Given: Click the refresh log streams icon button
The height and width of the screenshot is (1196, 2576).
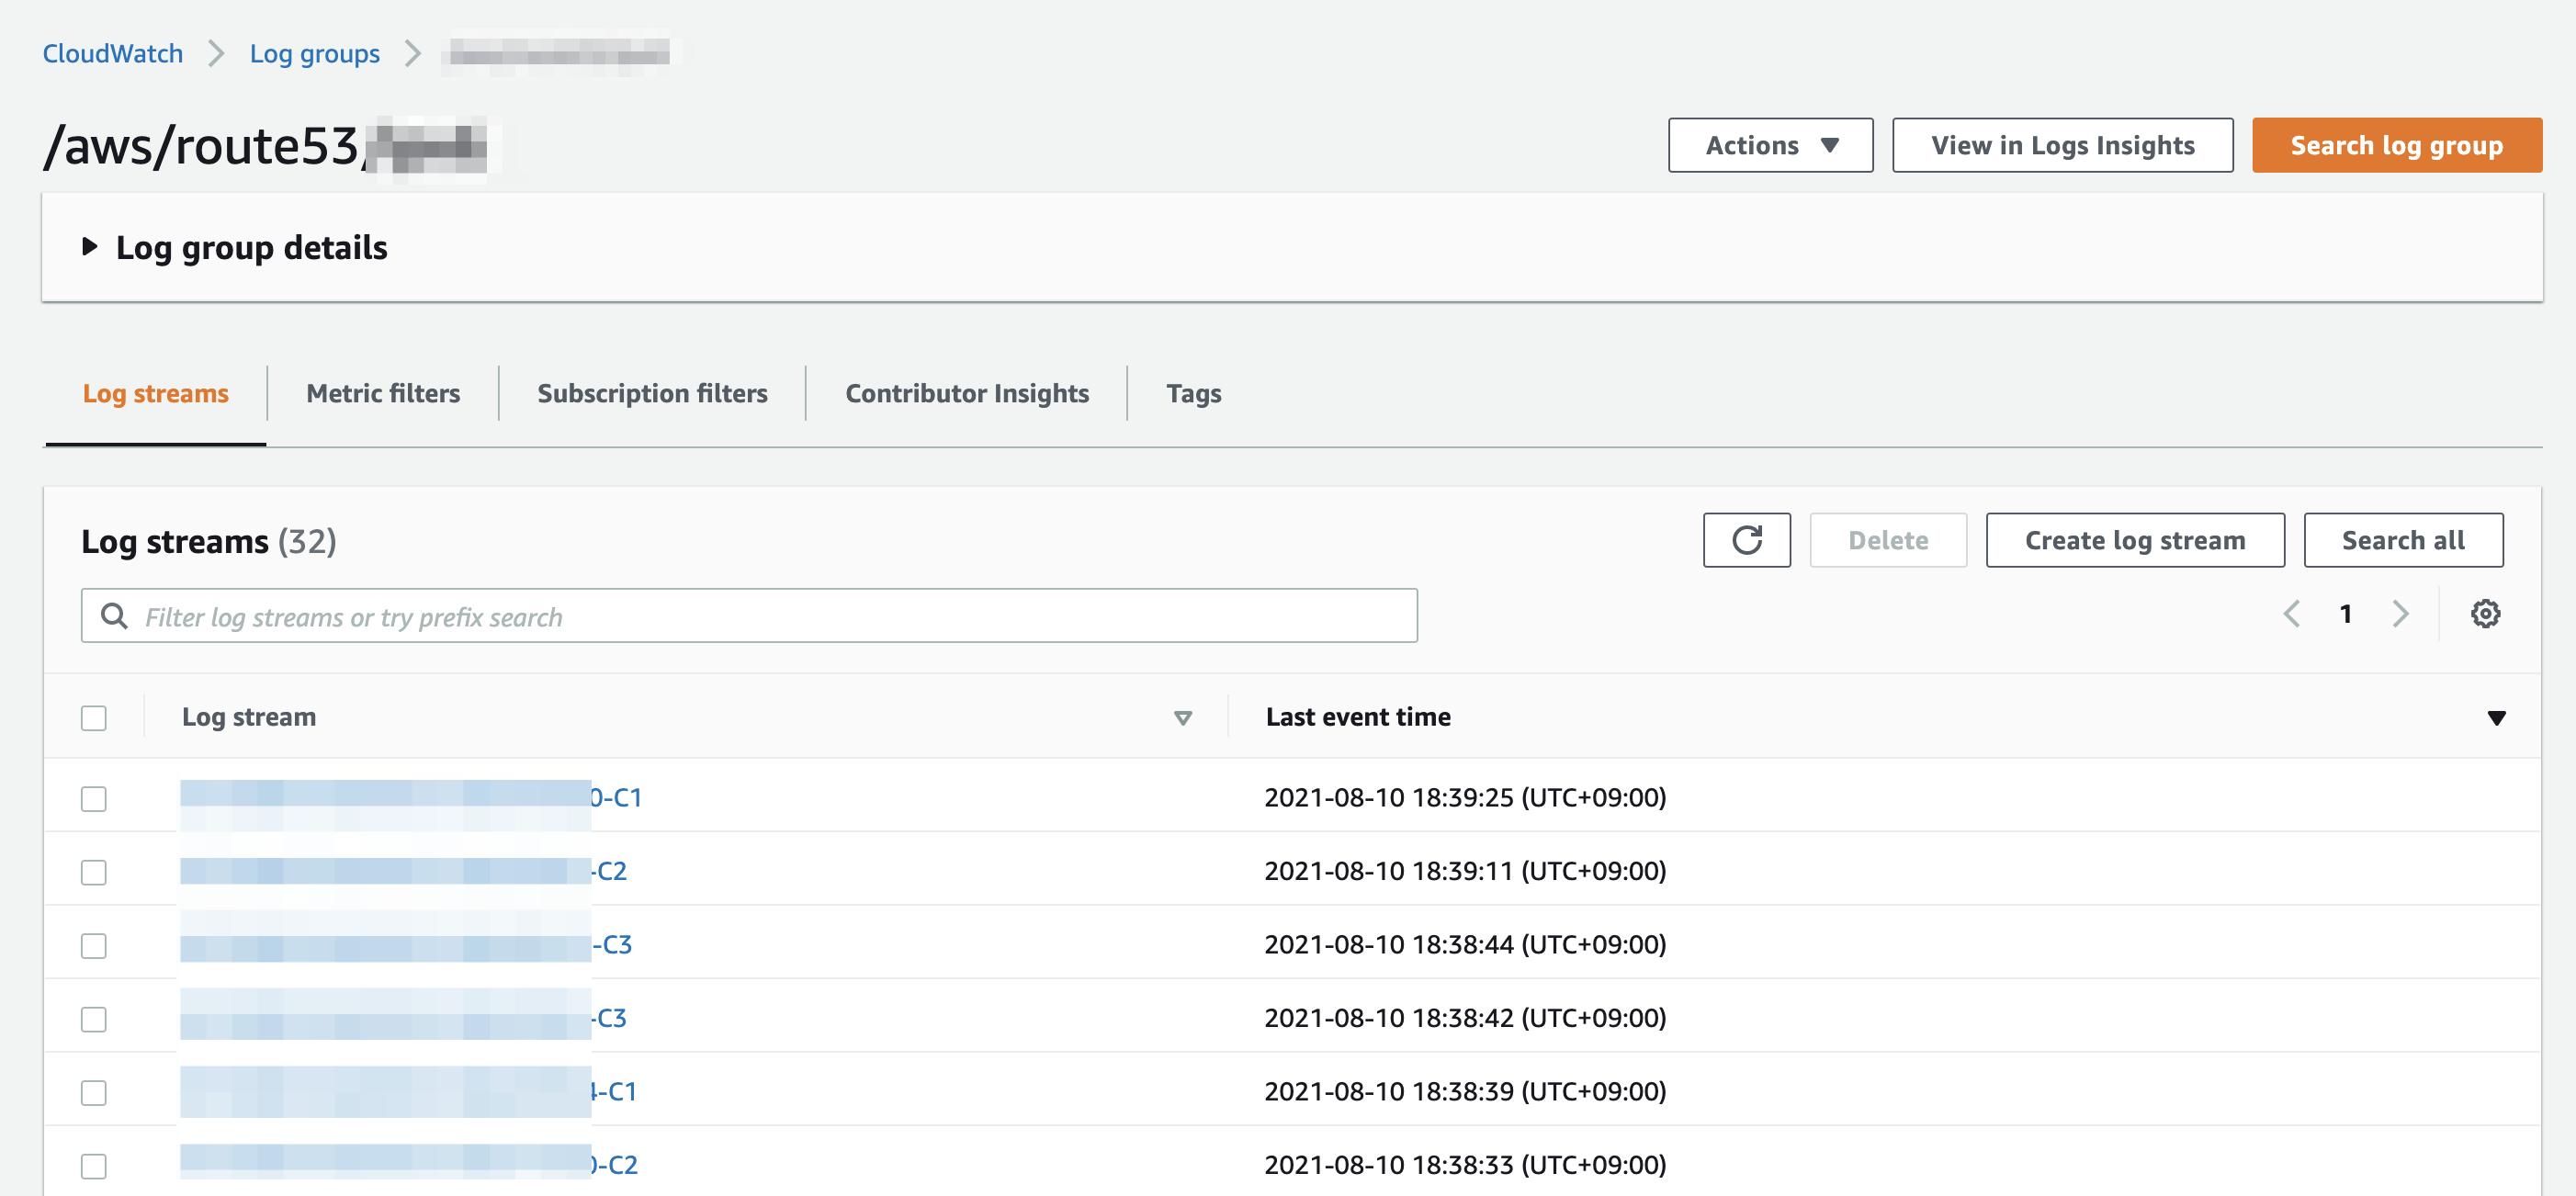Looking at the screenshot, I should (1746, 540).
